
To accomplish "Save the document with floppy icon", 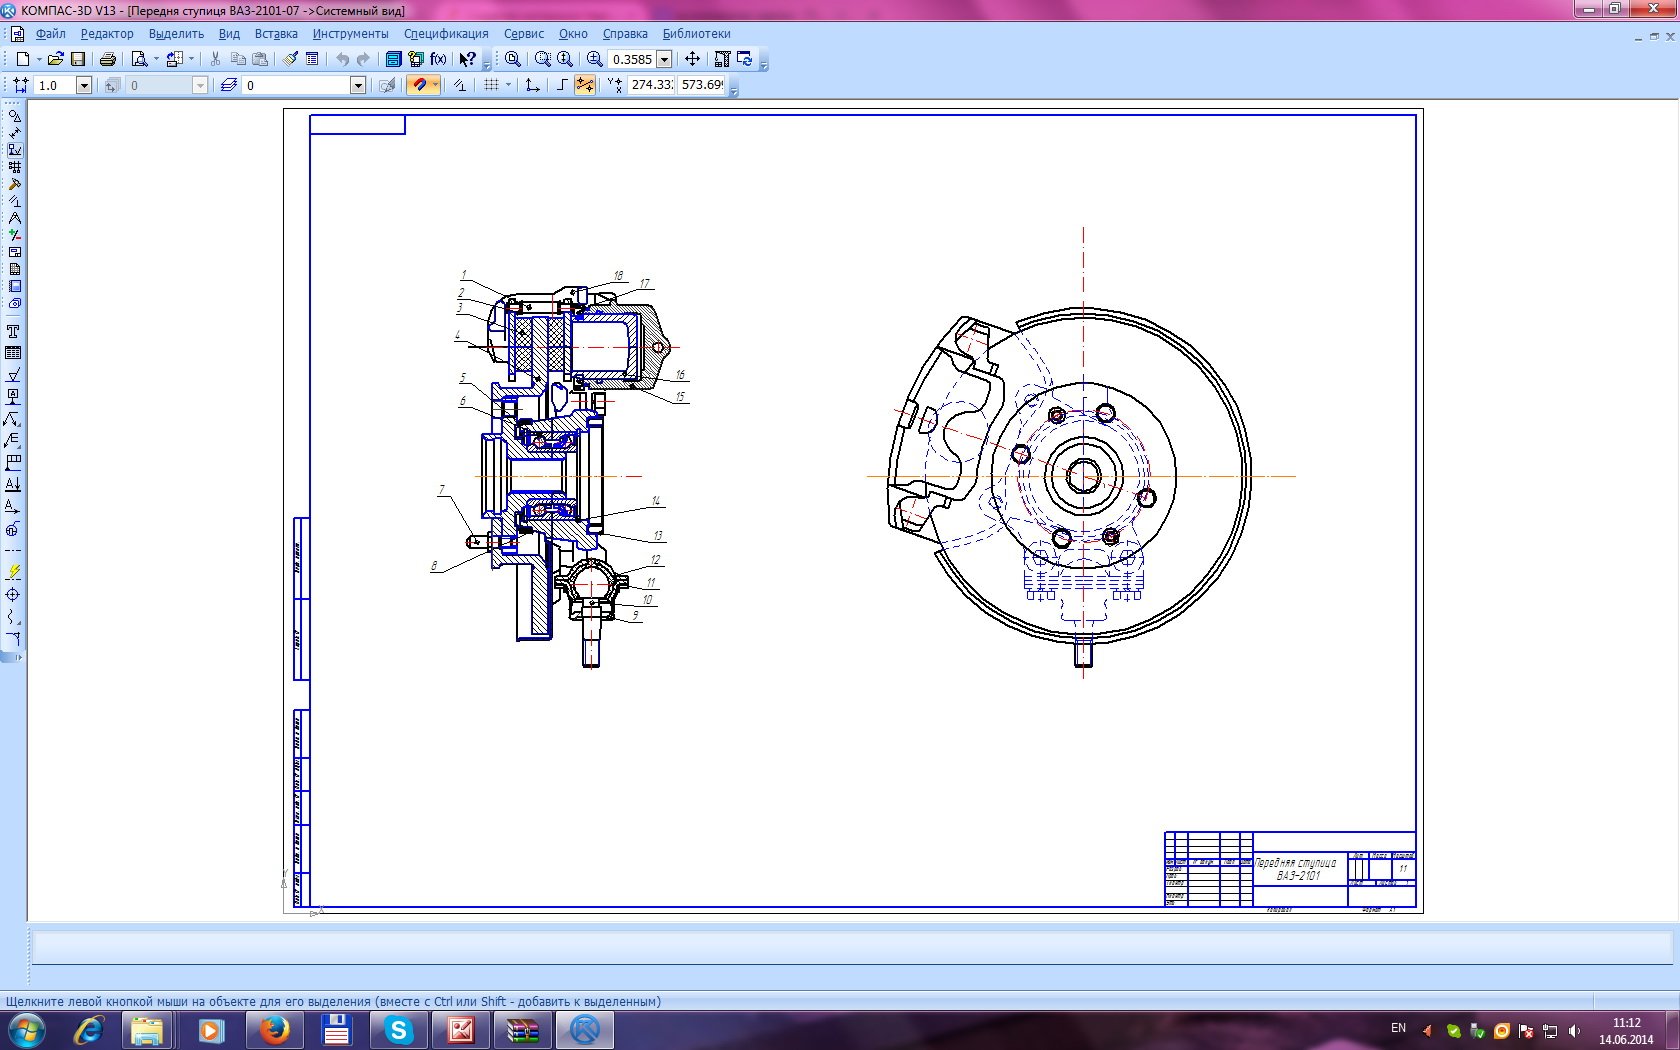I will tap(78, 59).
